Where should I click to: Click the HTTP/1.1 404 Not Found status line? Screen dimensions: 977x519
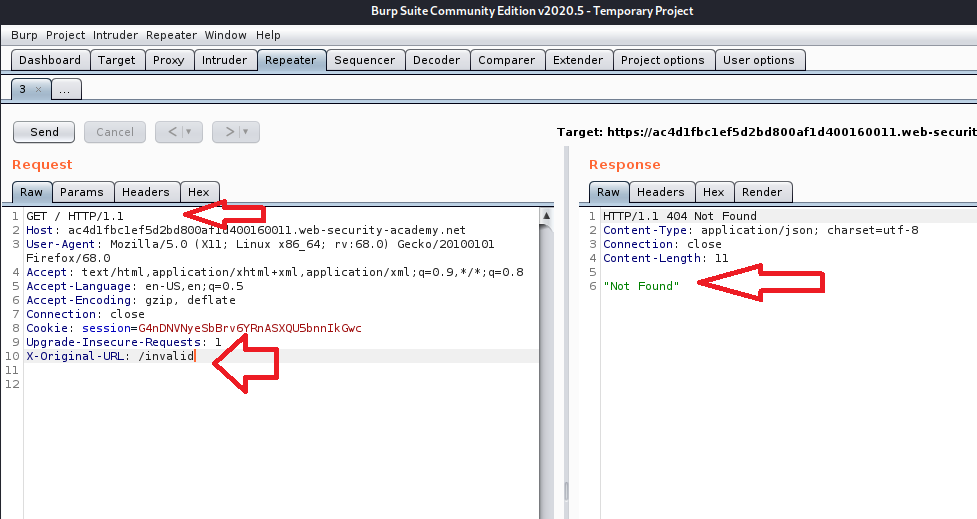(680, 216)
